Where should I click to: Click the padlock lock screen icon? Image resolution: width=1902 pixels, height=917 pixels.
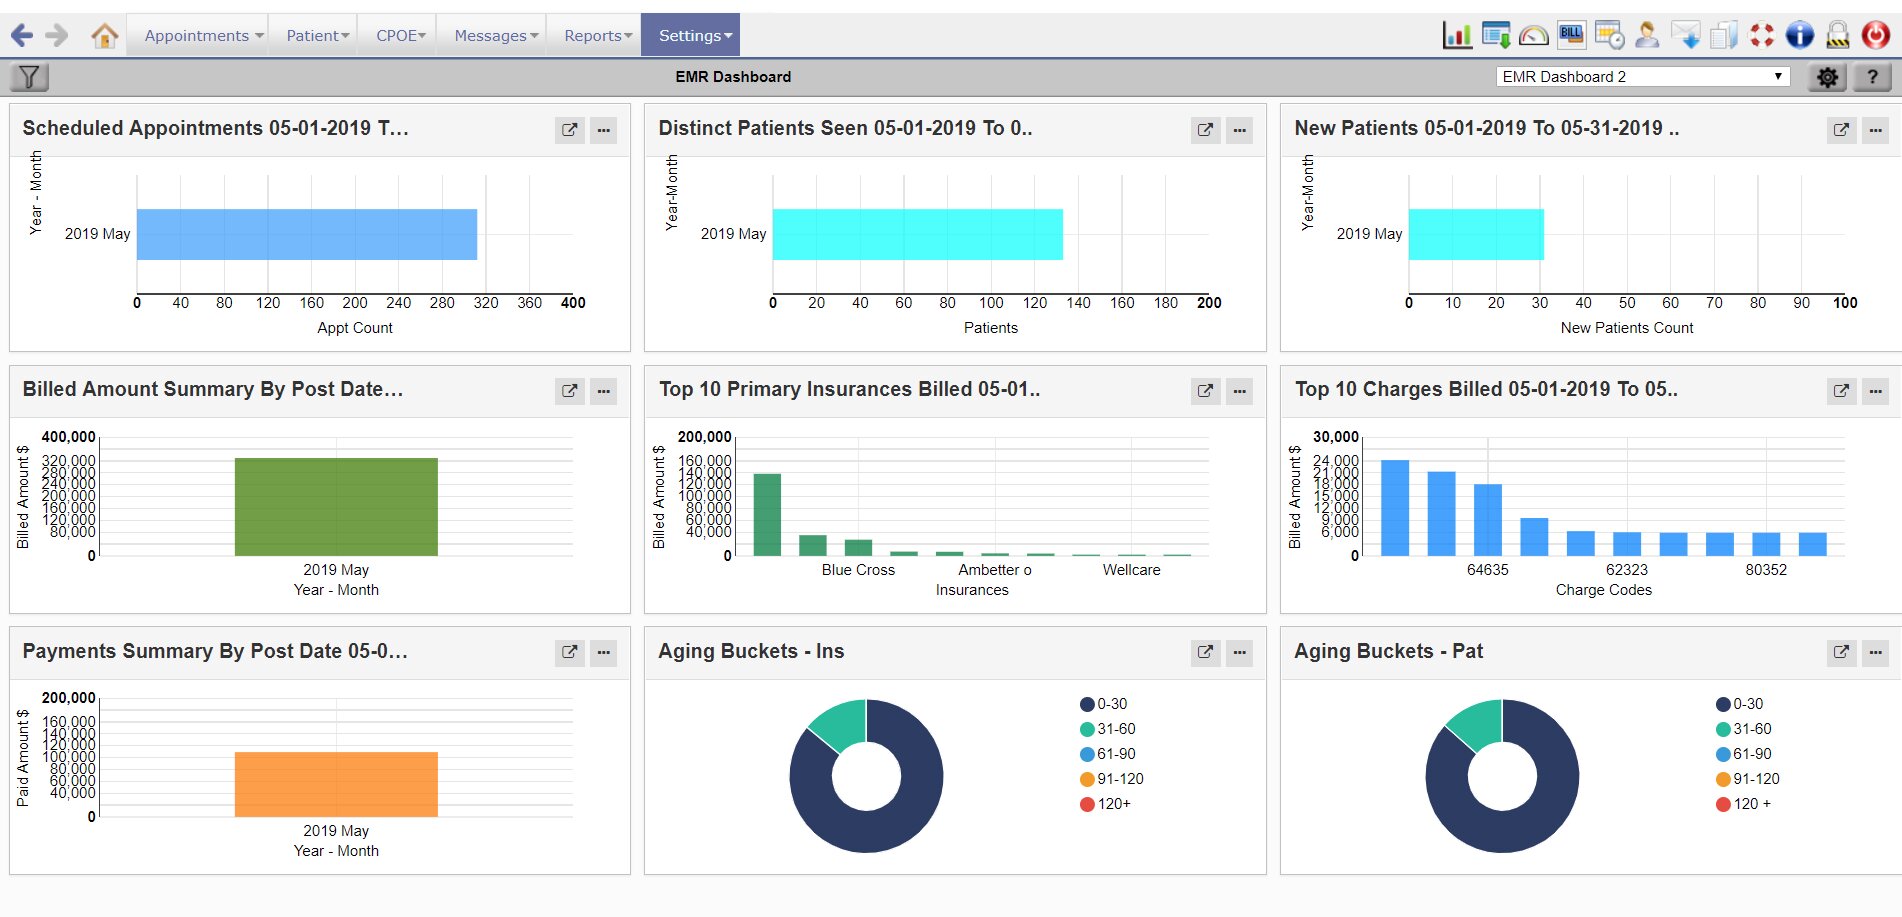(1837, 36)
